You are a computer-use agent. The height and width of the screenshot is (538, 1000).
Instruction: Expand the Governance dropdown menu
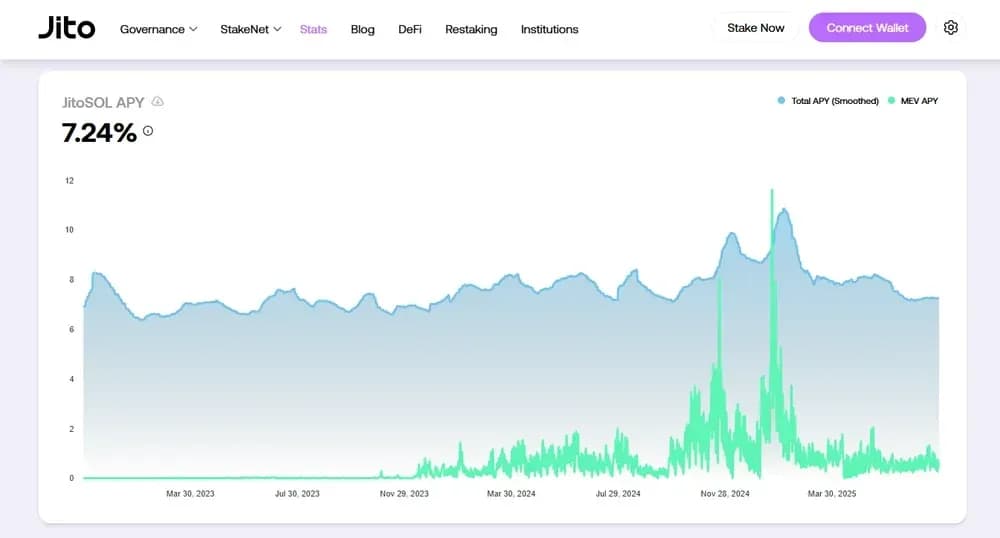pyautogui.click(x=158, y=29)
